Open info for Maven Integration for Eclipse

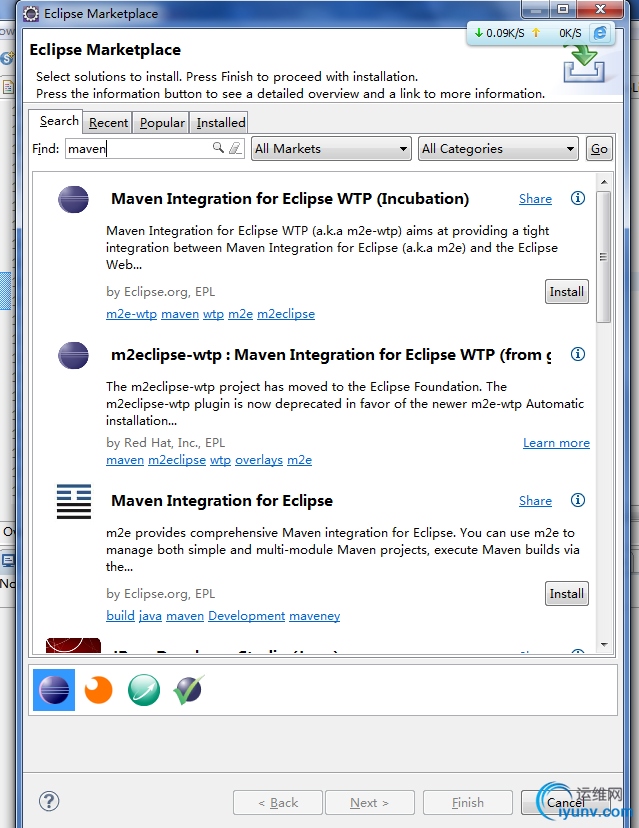(x=578, y=500)
